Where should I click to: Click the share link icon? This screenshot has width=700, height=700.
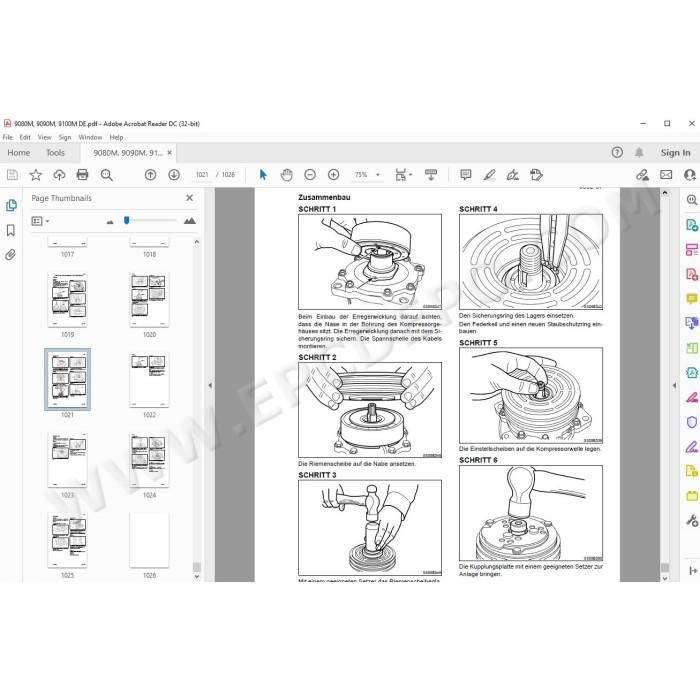(x=642, y=175)
